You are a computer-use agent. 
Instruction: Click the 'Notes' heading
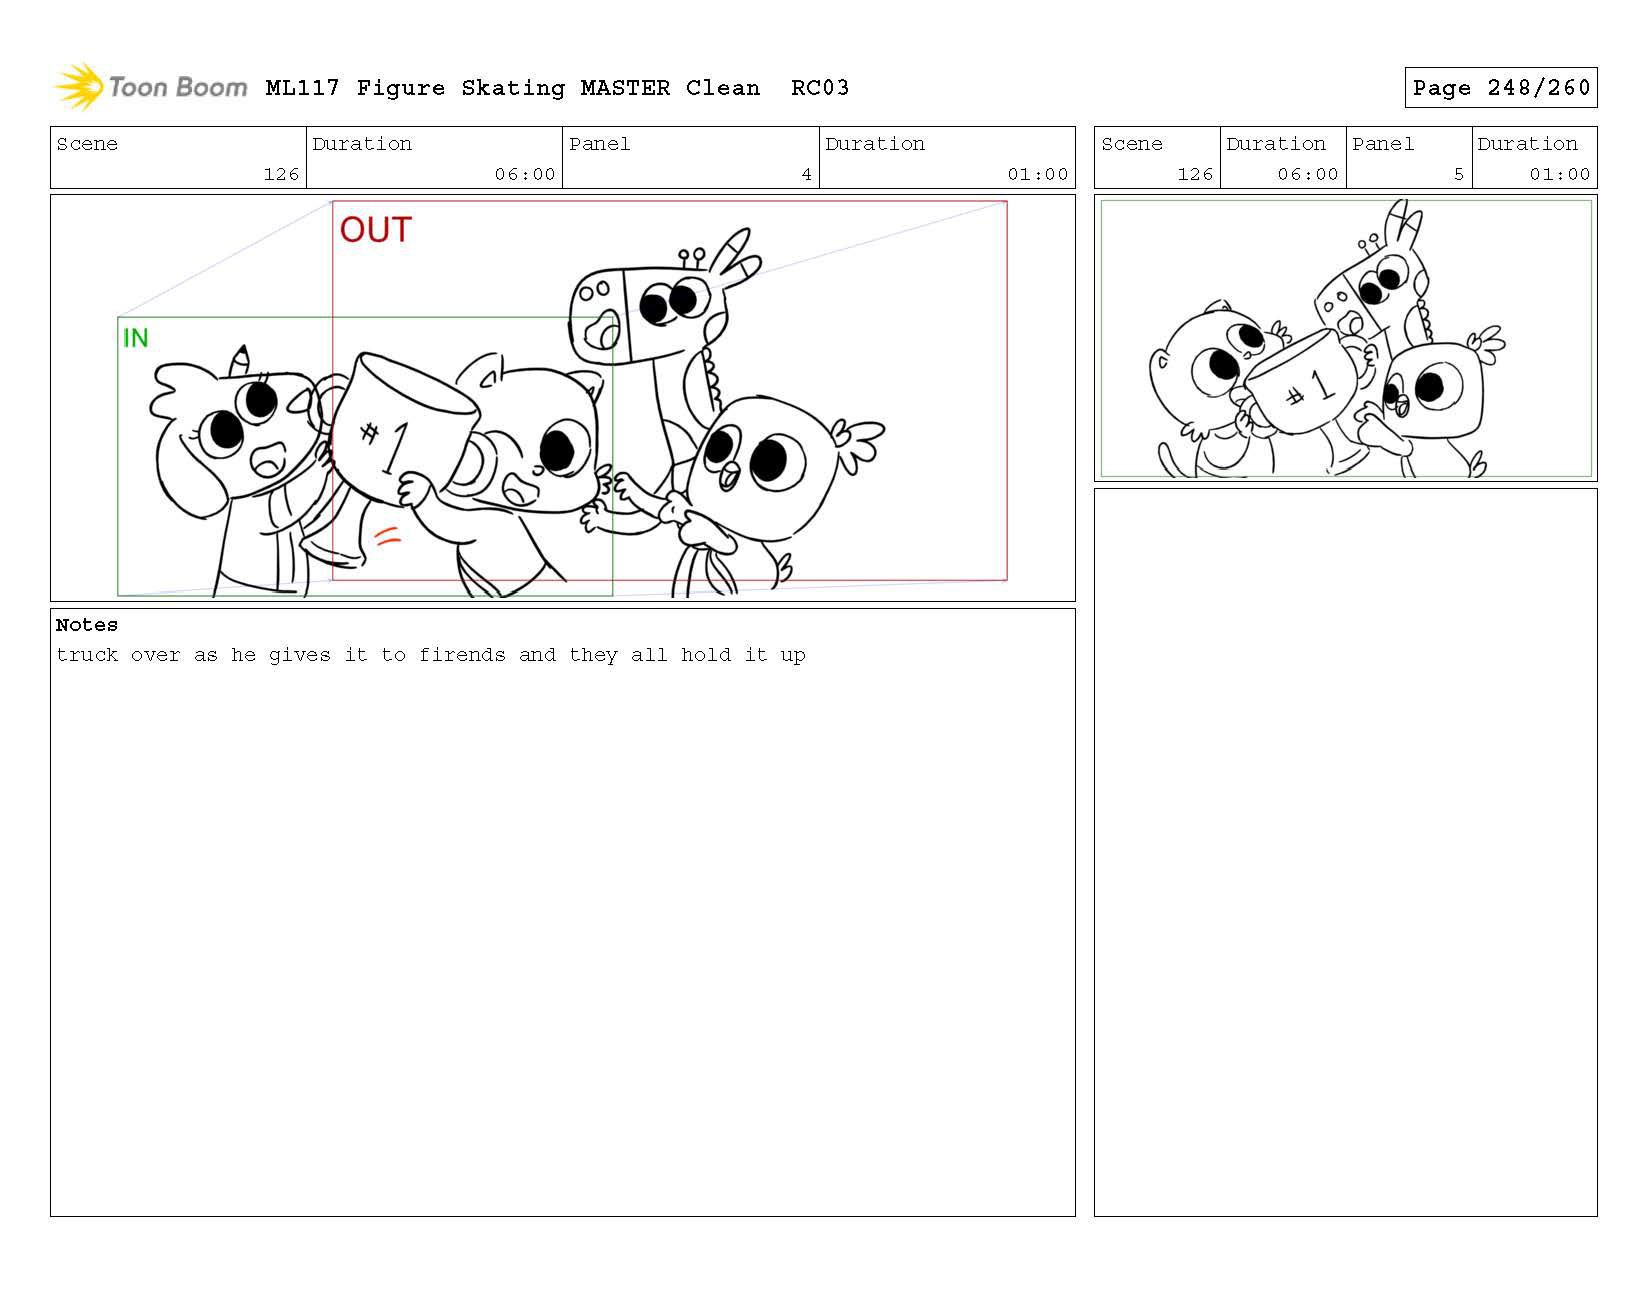(87, 625)
